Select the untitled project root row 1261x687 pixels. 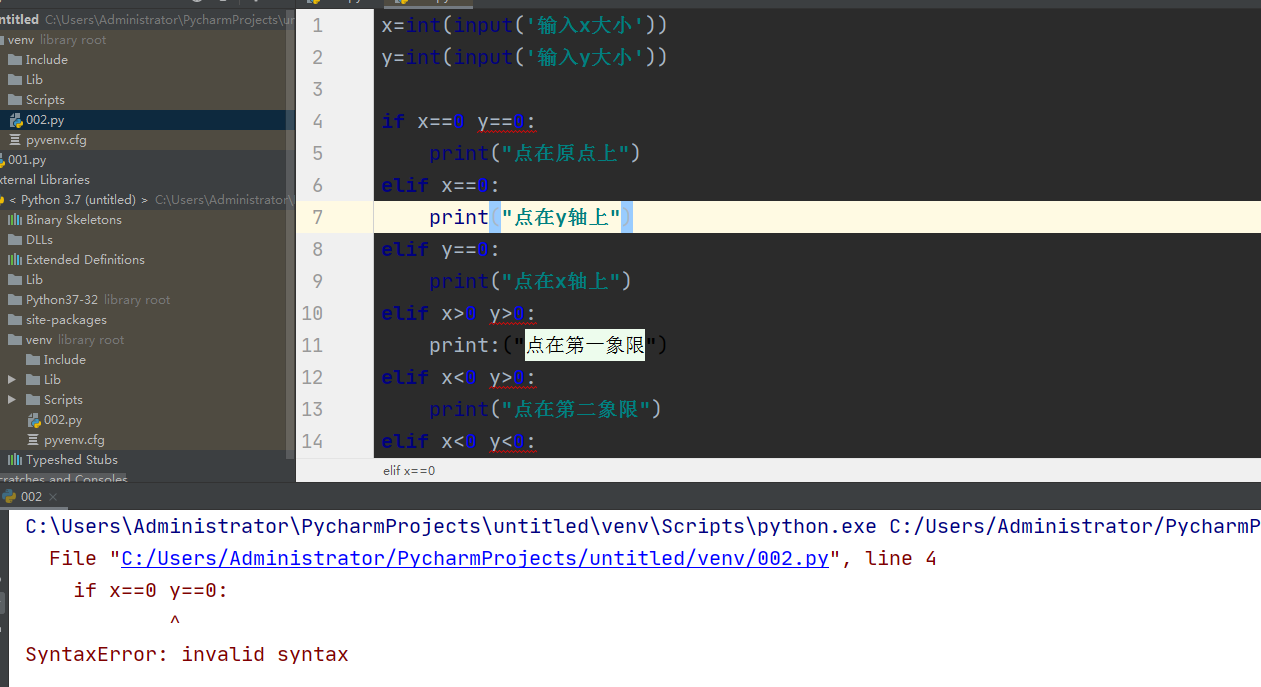tap(147, 20)
